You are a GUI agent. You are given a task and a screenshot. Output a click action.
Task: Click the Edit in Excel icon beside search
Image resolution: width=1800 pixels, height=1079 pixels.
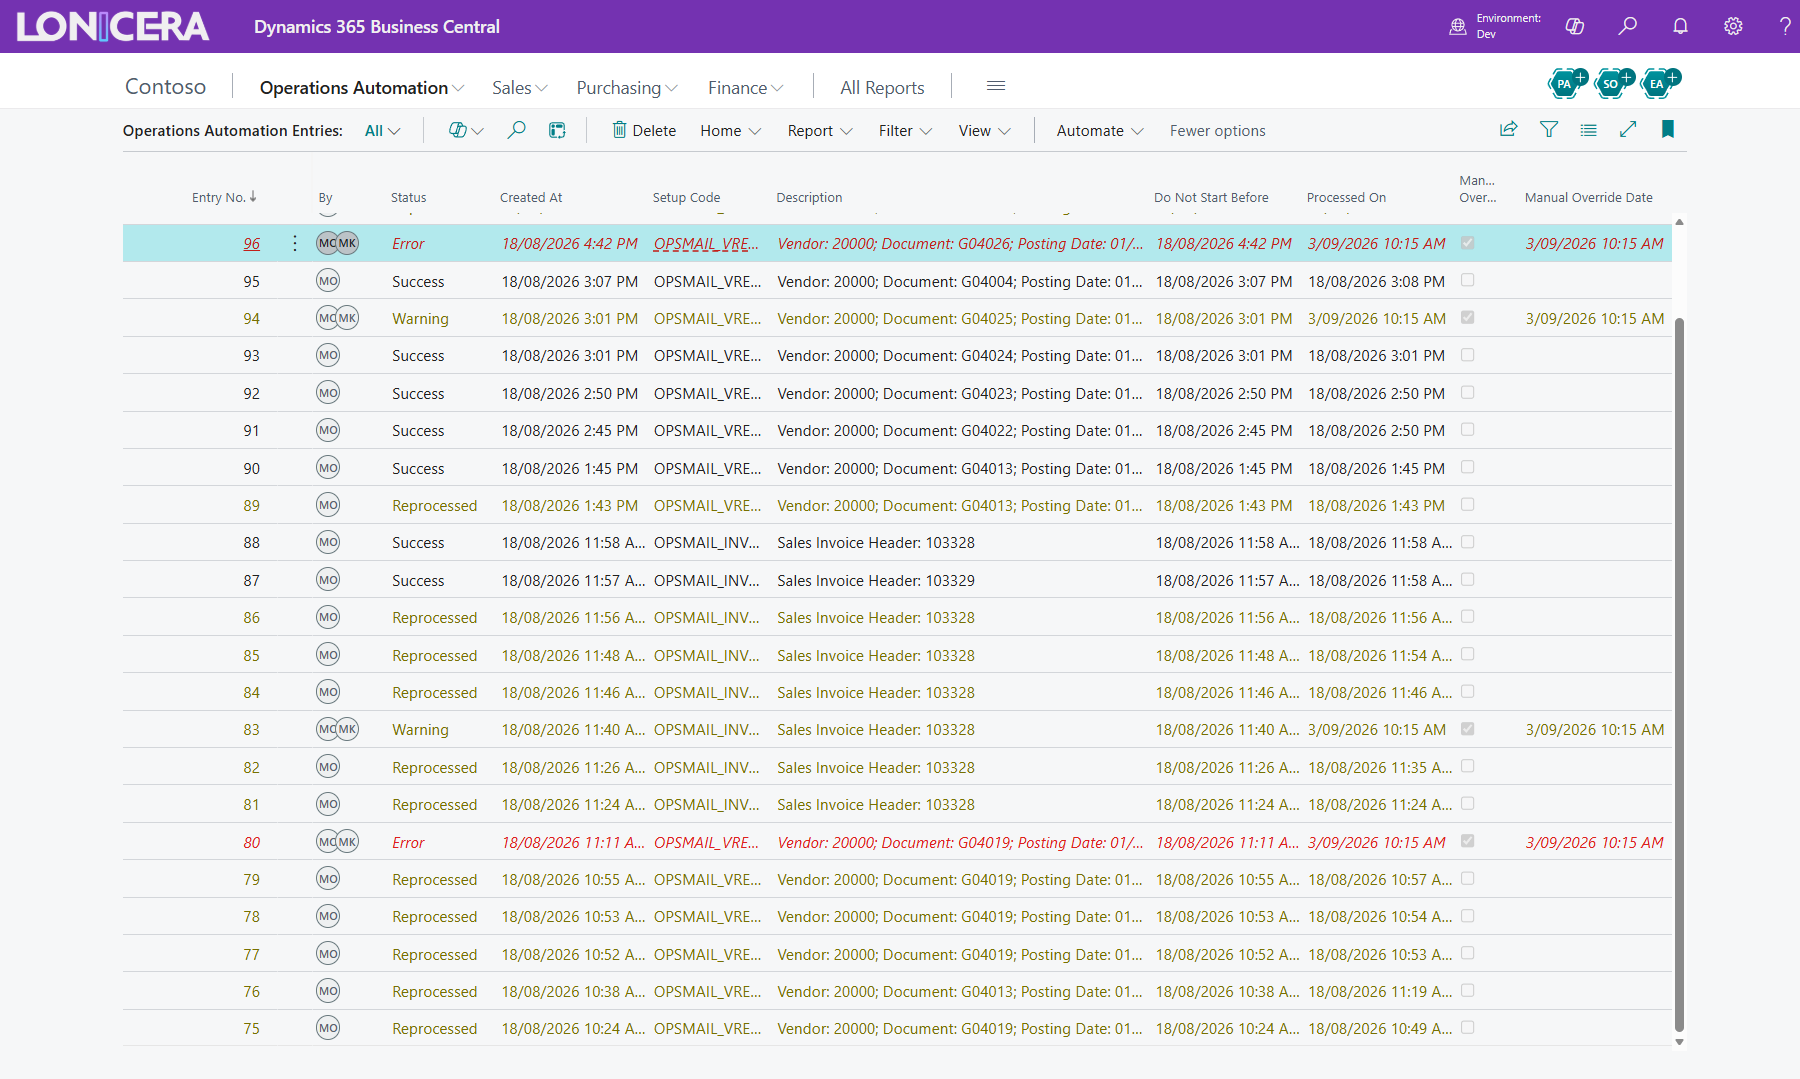pyautogui.click(x=557, y=130)
